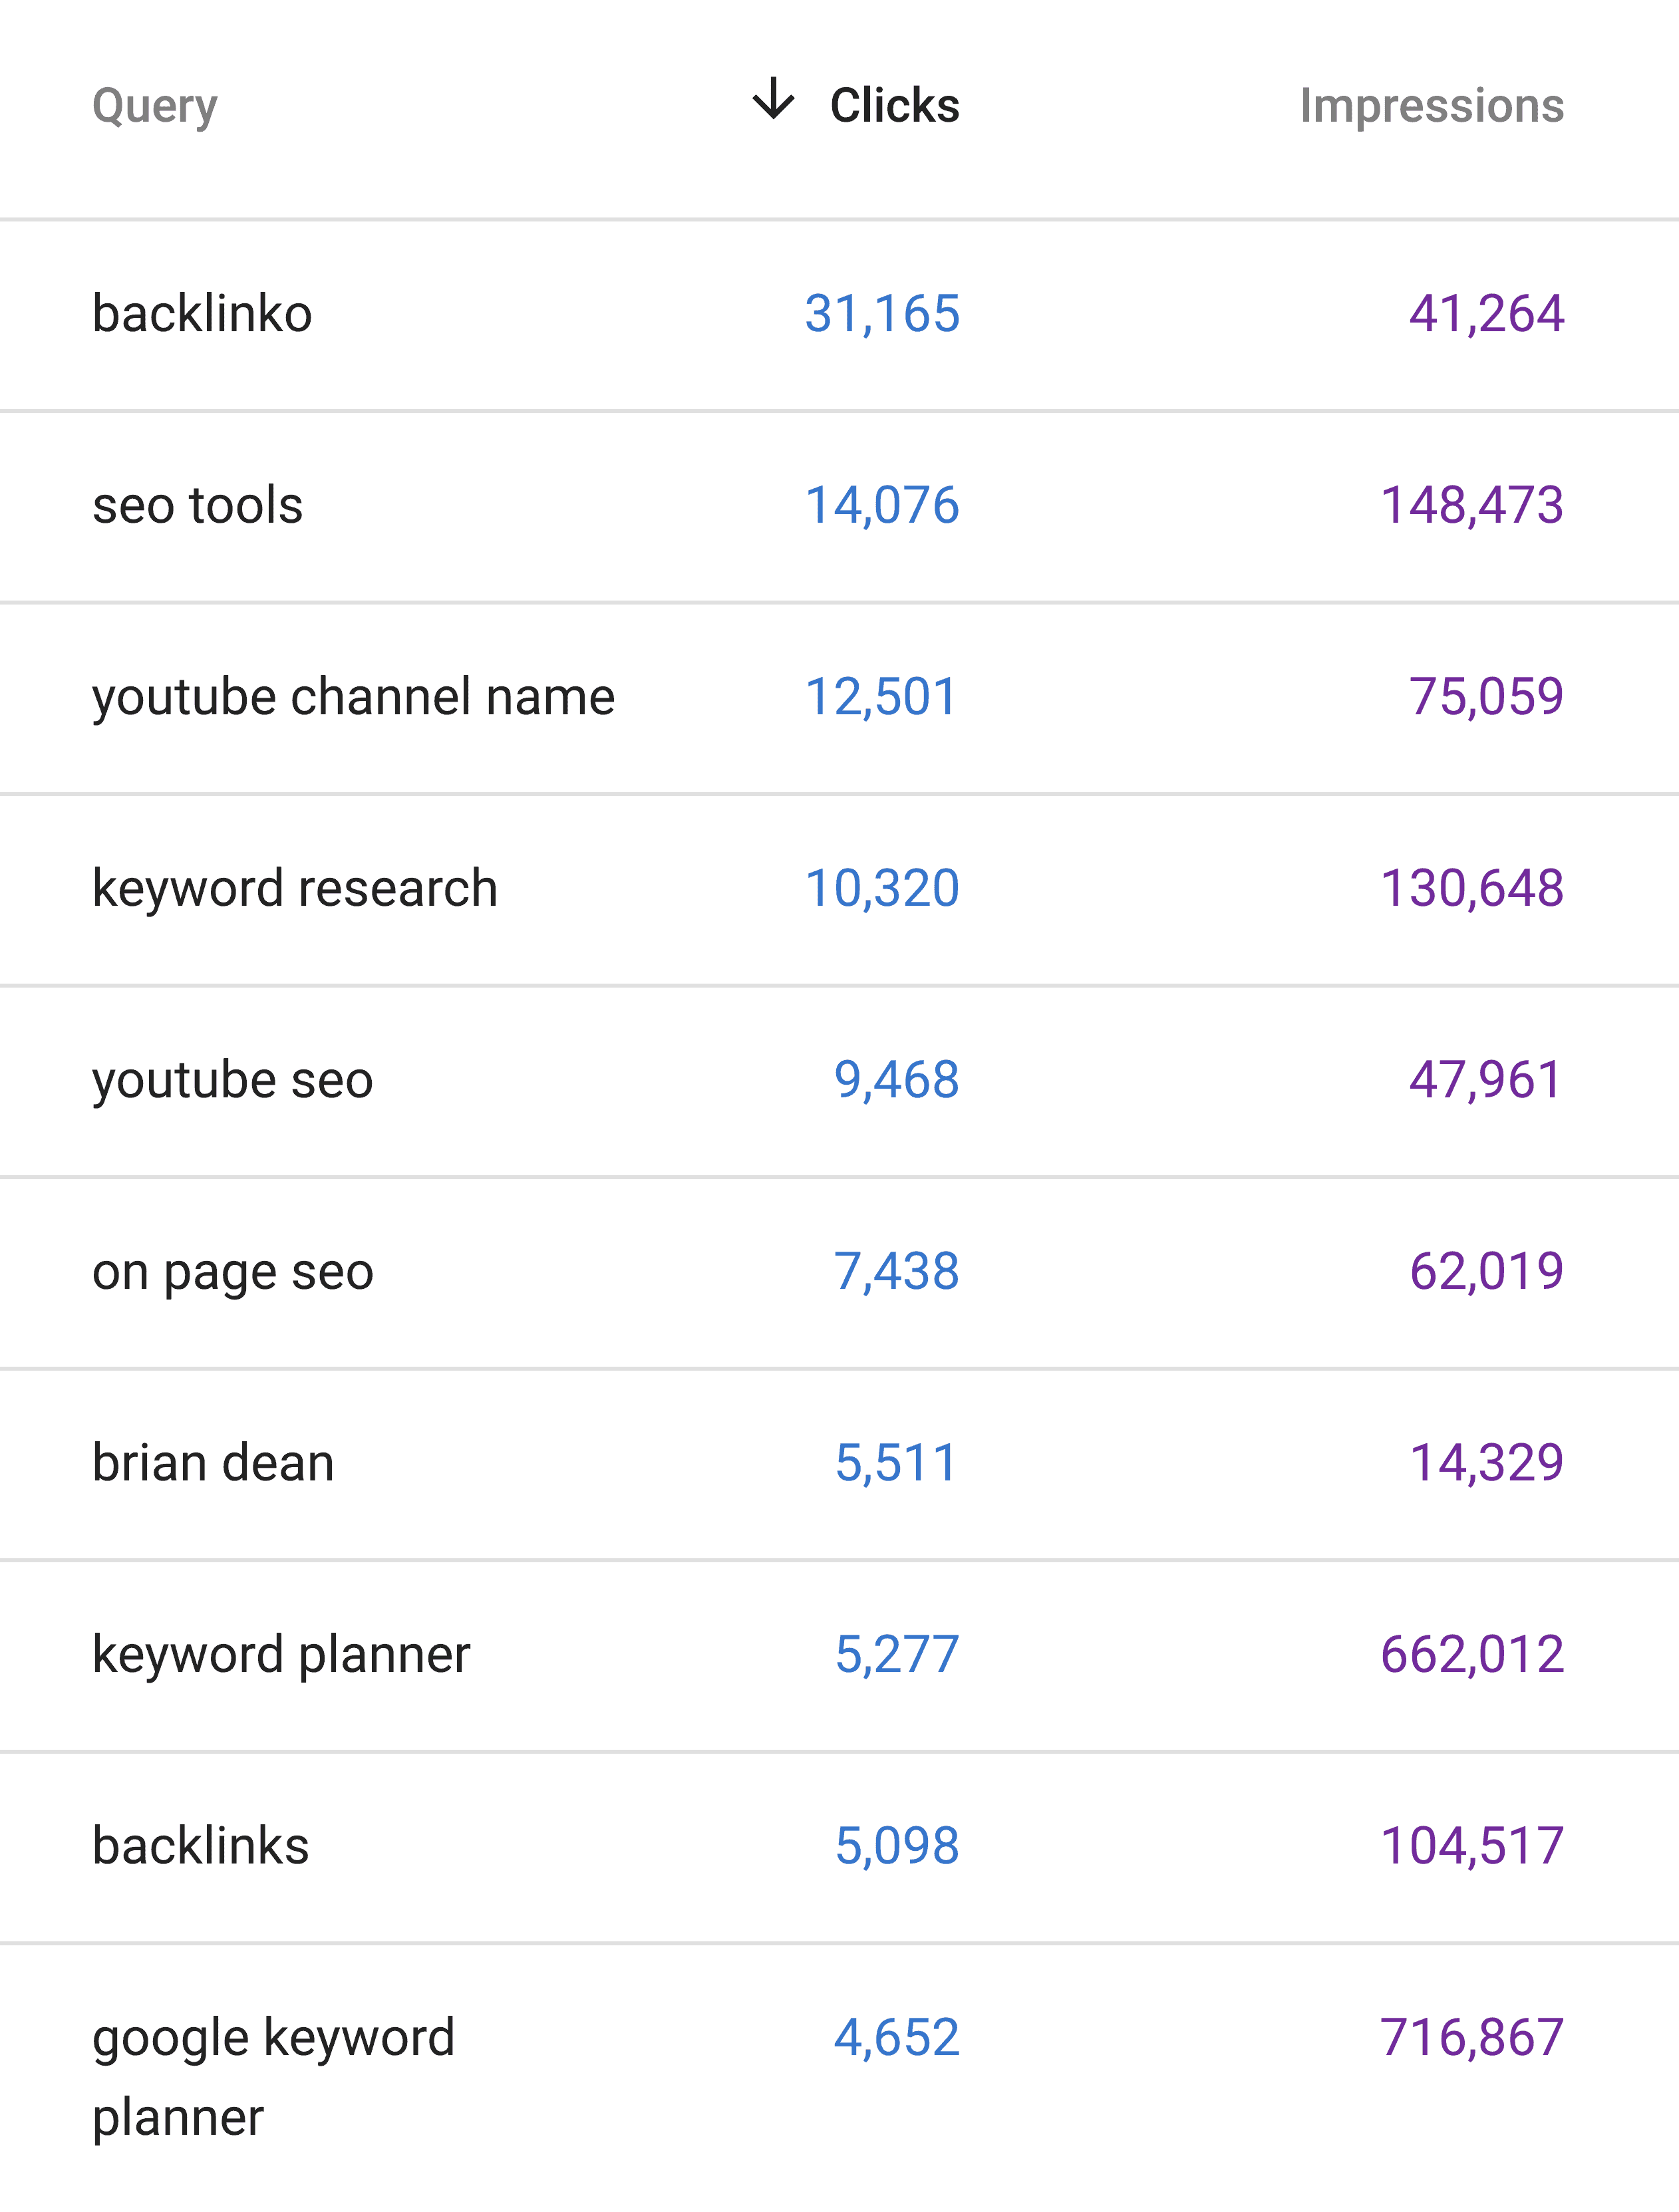Scroll down the query results list

click(839, 2115)
